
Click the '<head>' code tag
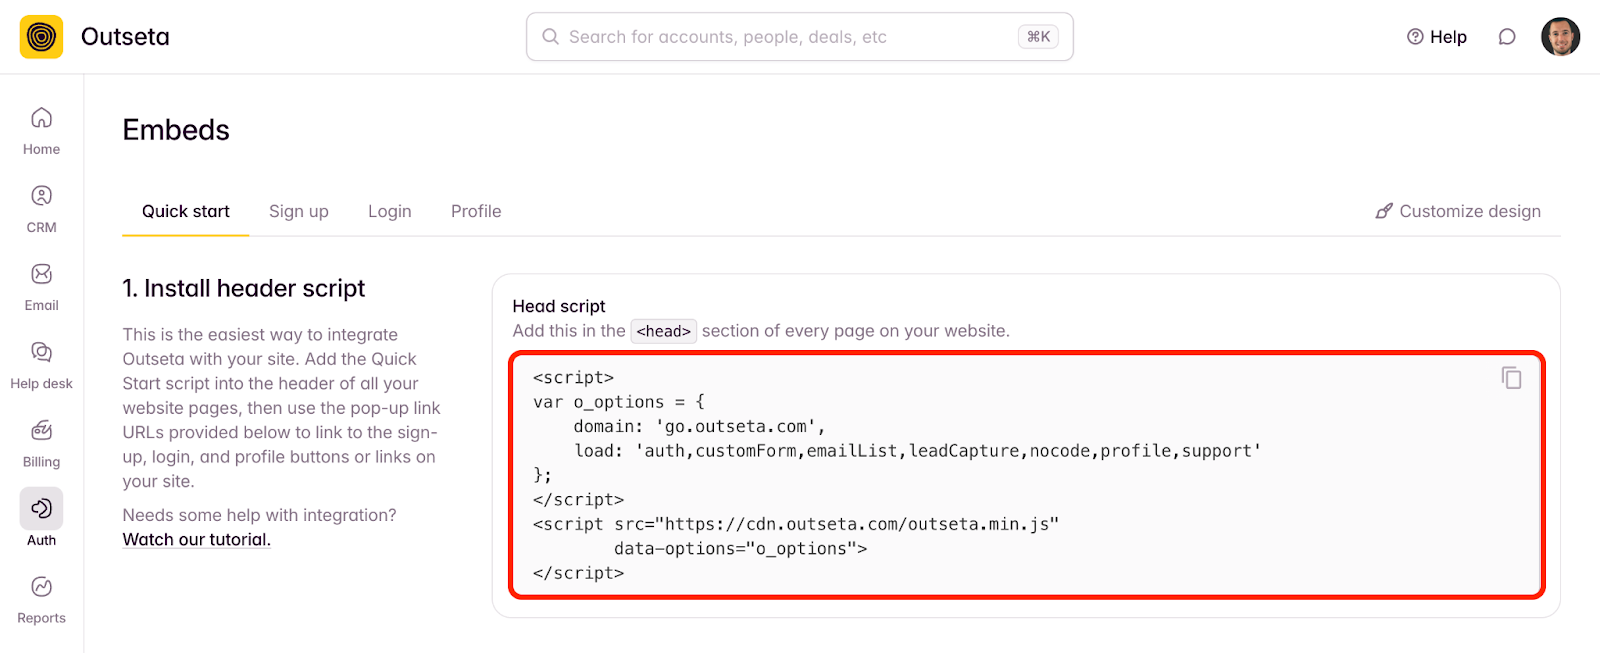pos(664,331)
